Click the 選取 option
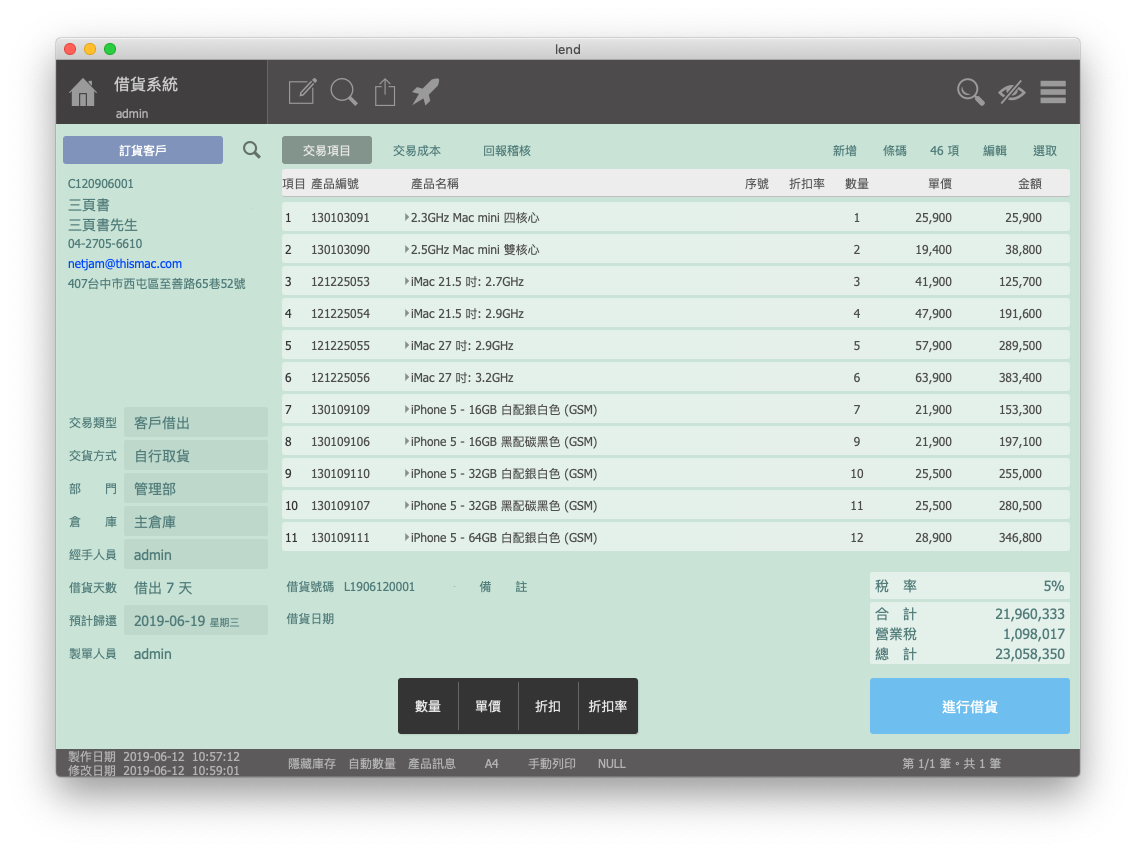Image resolution: width=1136 pixels, height=851 pixels. click(1044, 151)
